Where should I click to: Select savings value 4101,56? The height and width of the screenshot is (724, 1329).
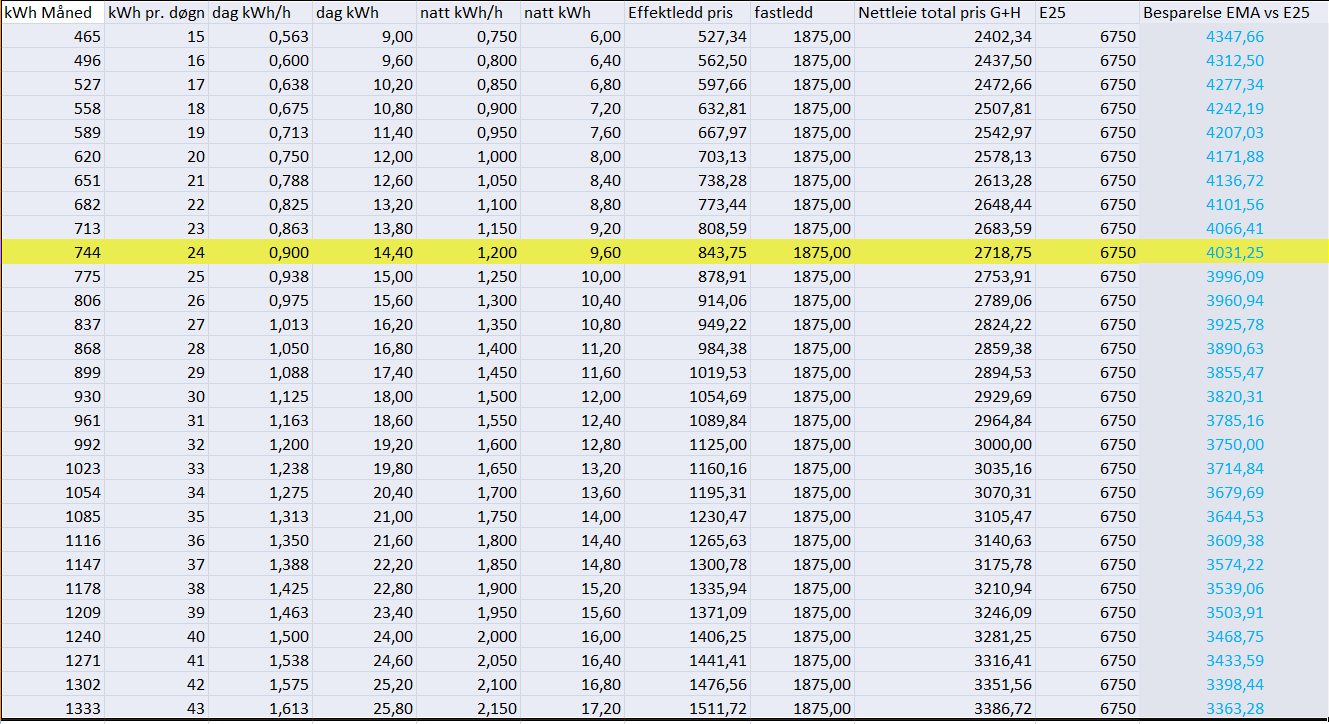1234,204
